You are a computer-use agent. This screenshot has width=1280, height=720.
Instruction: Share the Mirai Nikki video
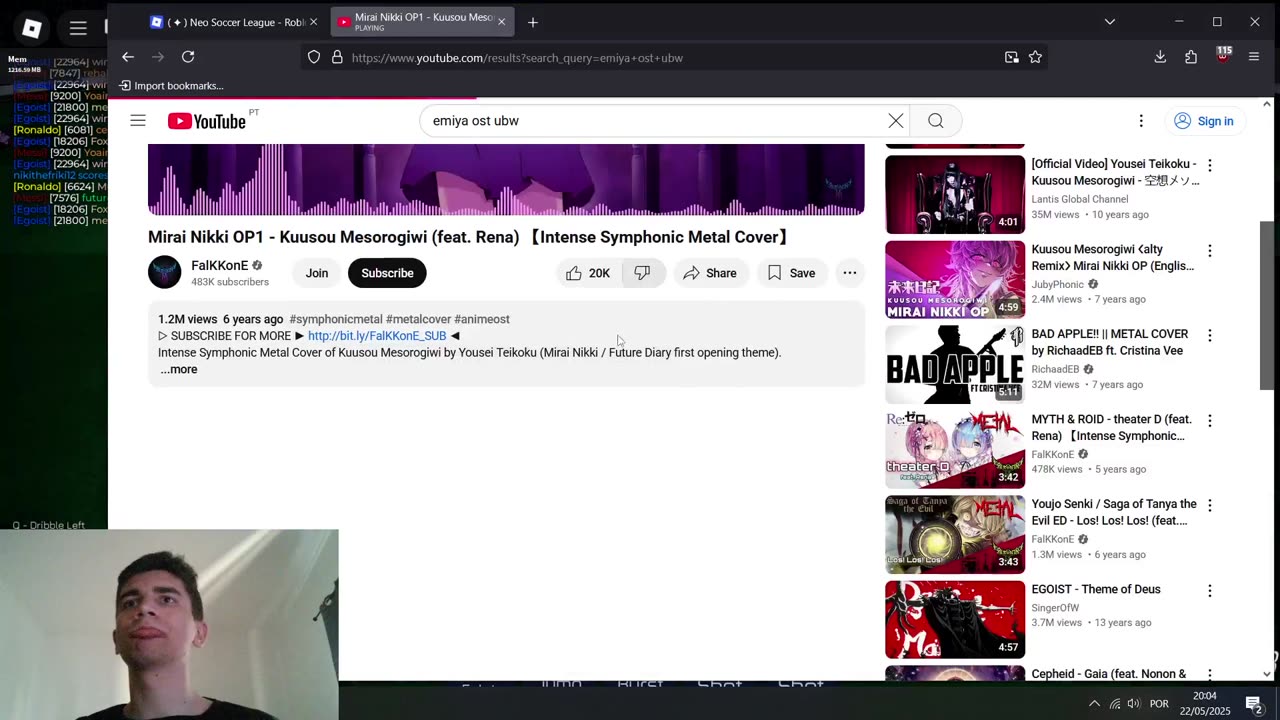click(710, 273)
